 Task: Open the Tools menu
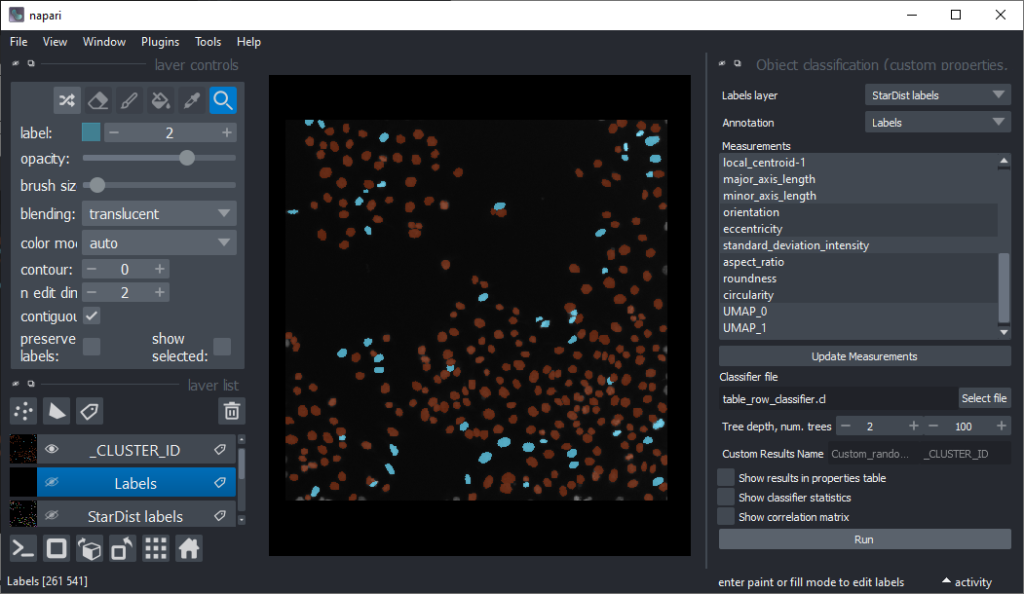pyautogui.click(x=208, y=42)
